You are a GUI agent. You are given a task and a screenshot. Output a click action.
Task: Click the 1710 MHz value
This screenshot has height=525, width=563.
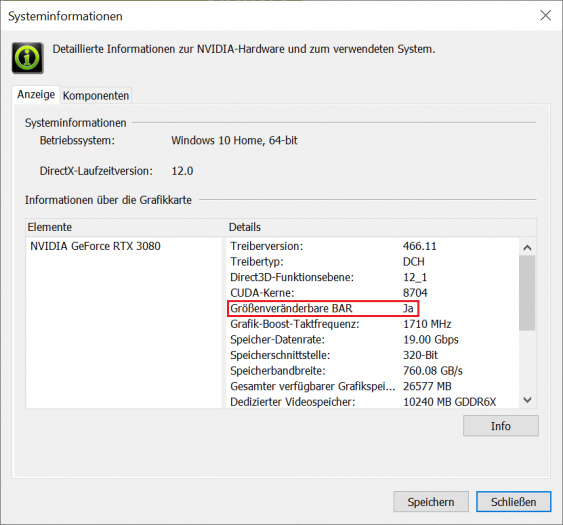point(427,324)
